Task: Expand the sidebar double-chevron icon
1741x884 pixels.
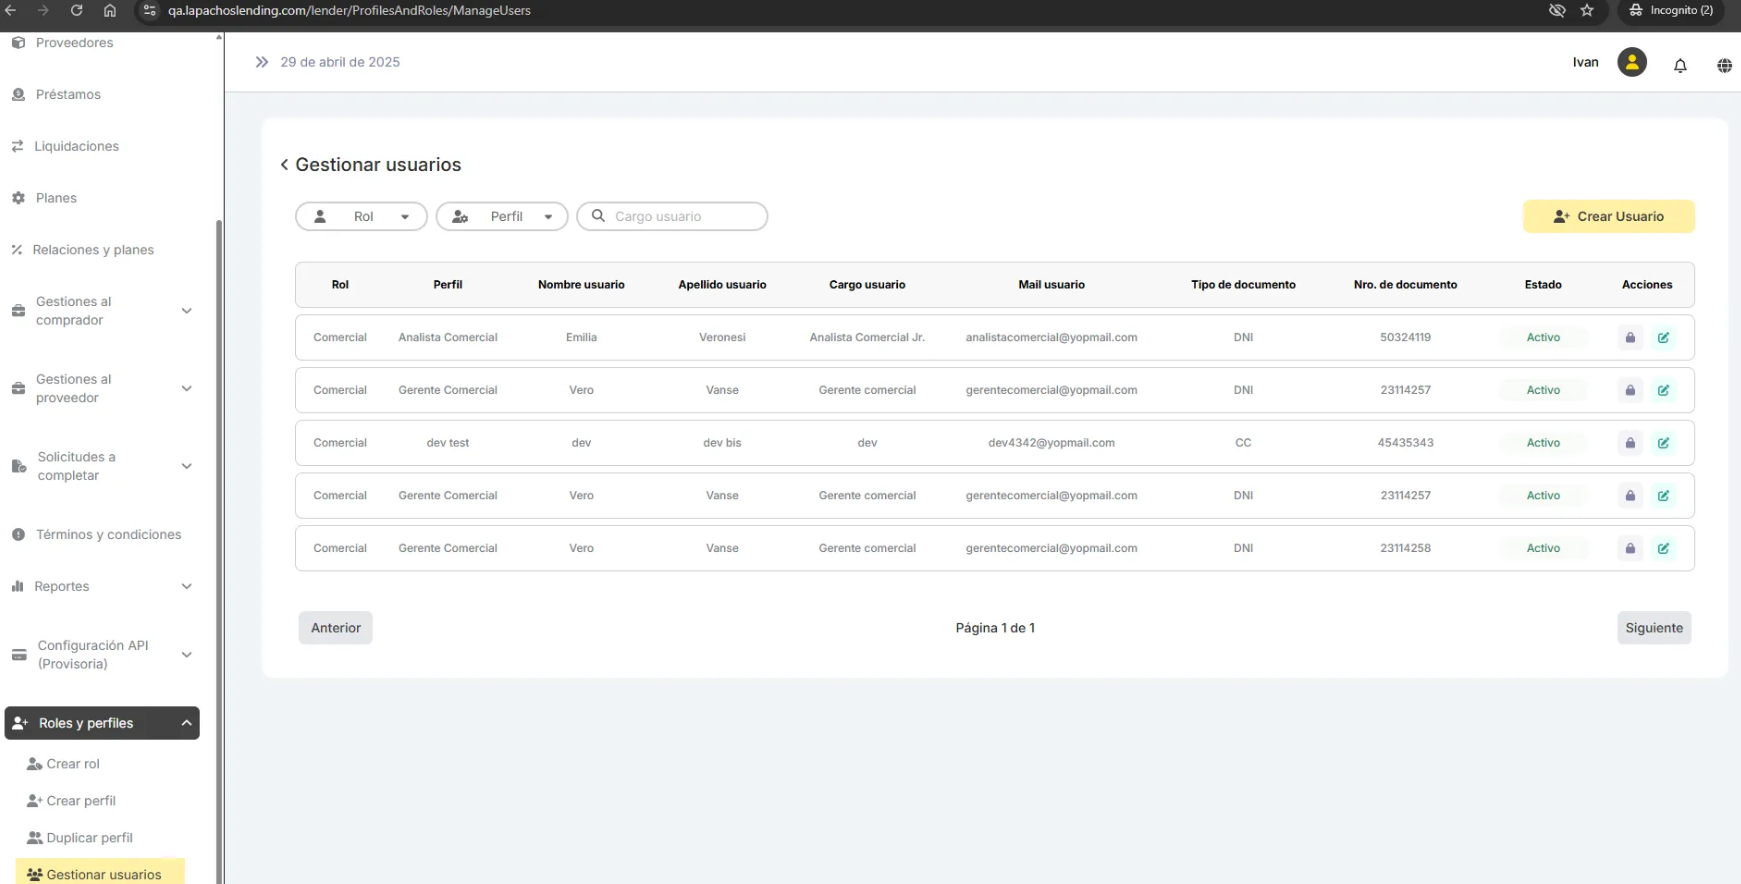Action: [x=262, y=62]
